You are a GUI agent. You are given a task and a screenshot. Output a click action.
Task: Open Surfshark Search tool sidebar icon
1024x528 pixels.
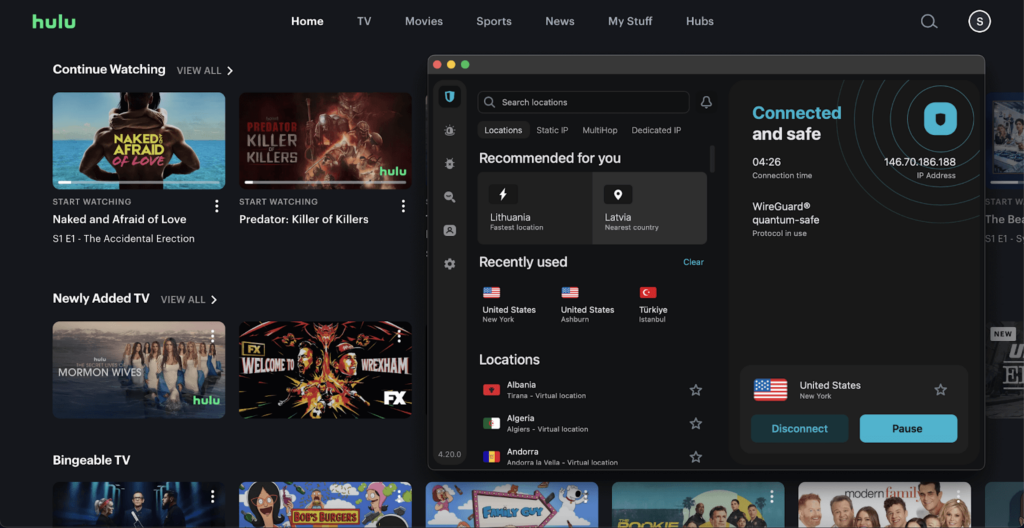point(449,197)
